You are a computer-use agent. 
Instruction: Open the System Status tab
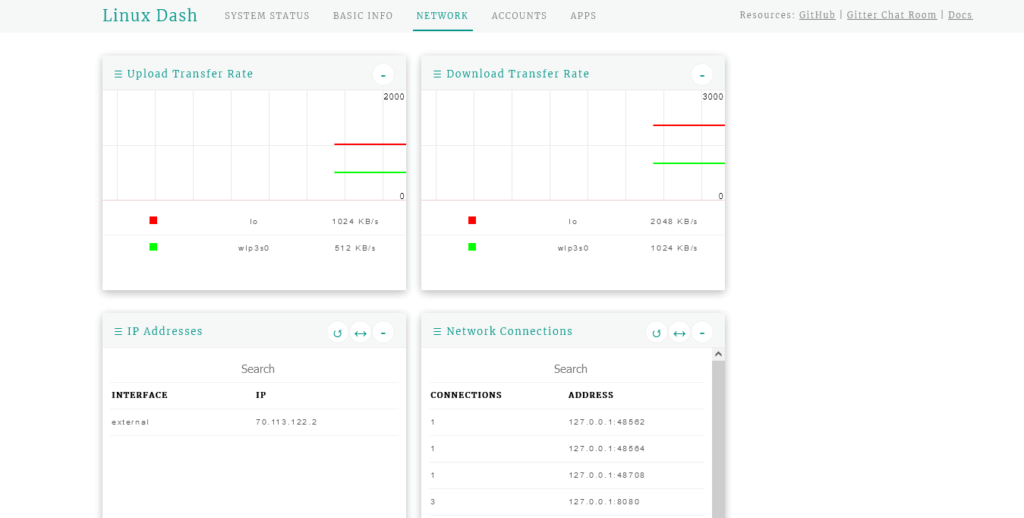(267, 16)
